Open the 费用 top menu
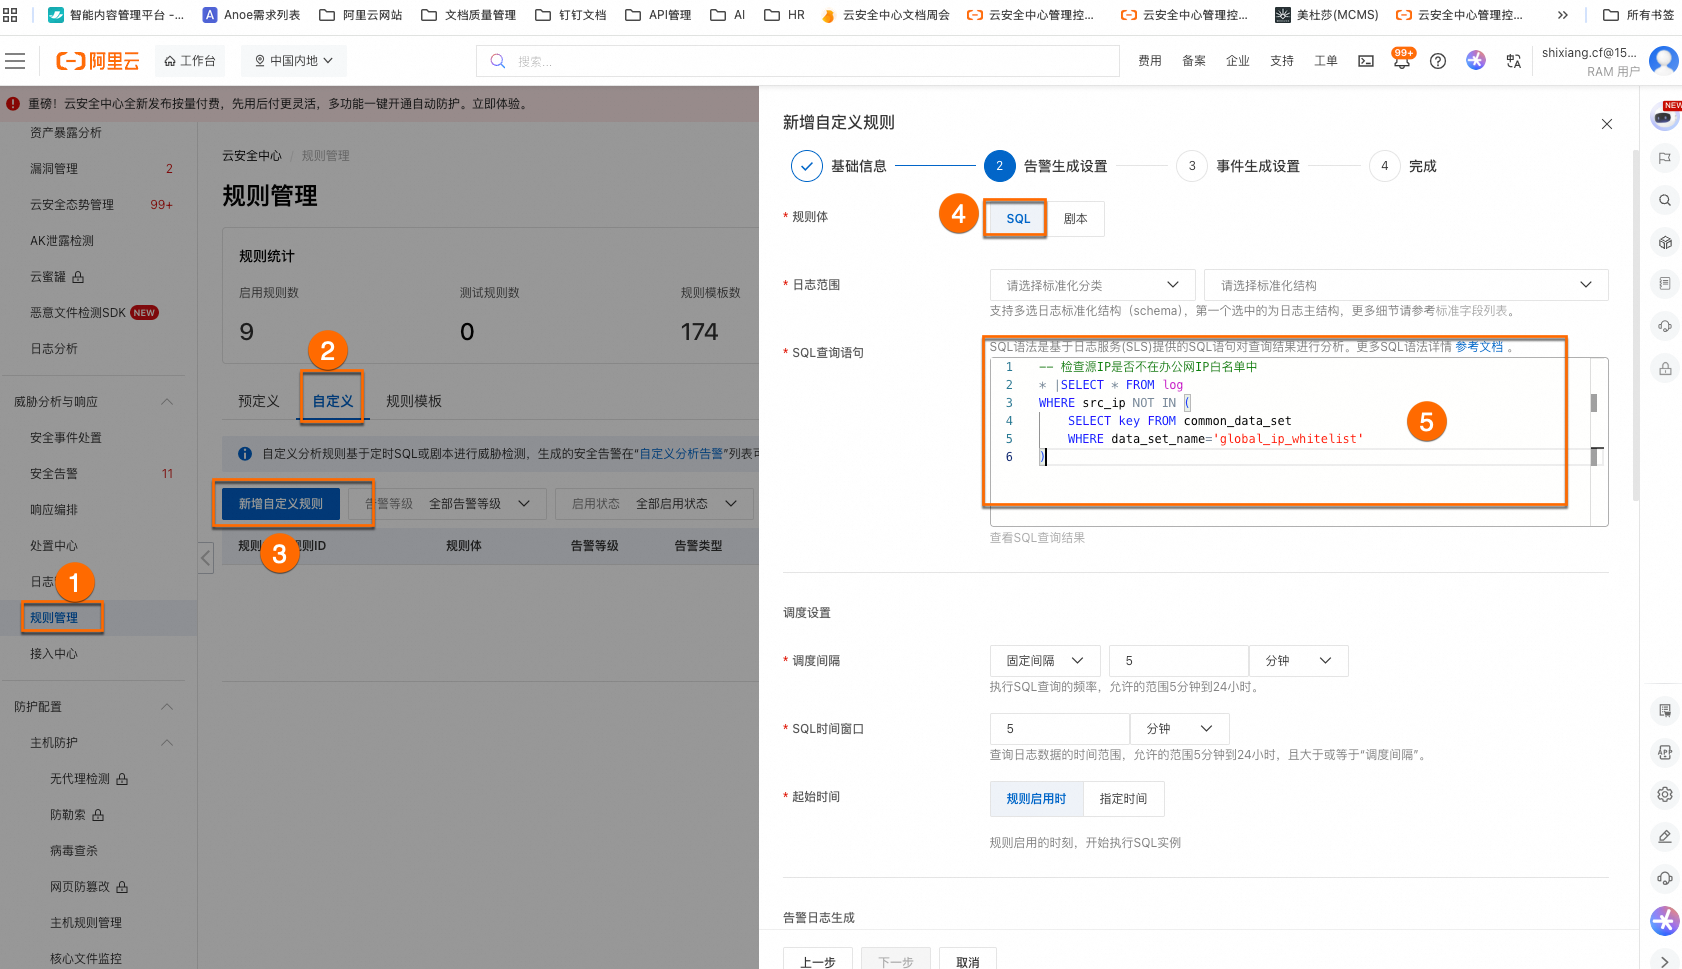Image resolution: width=1682 pixels, height=969 pixels. (1150, 61)
